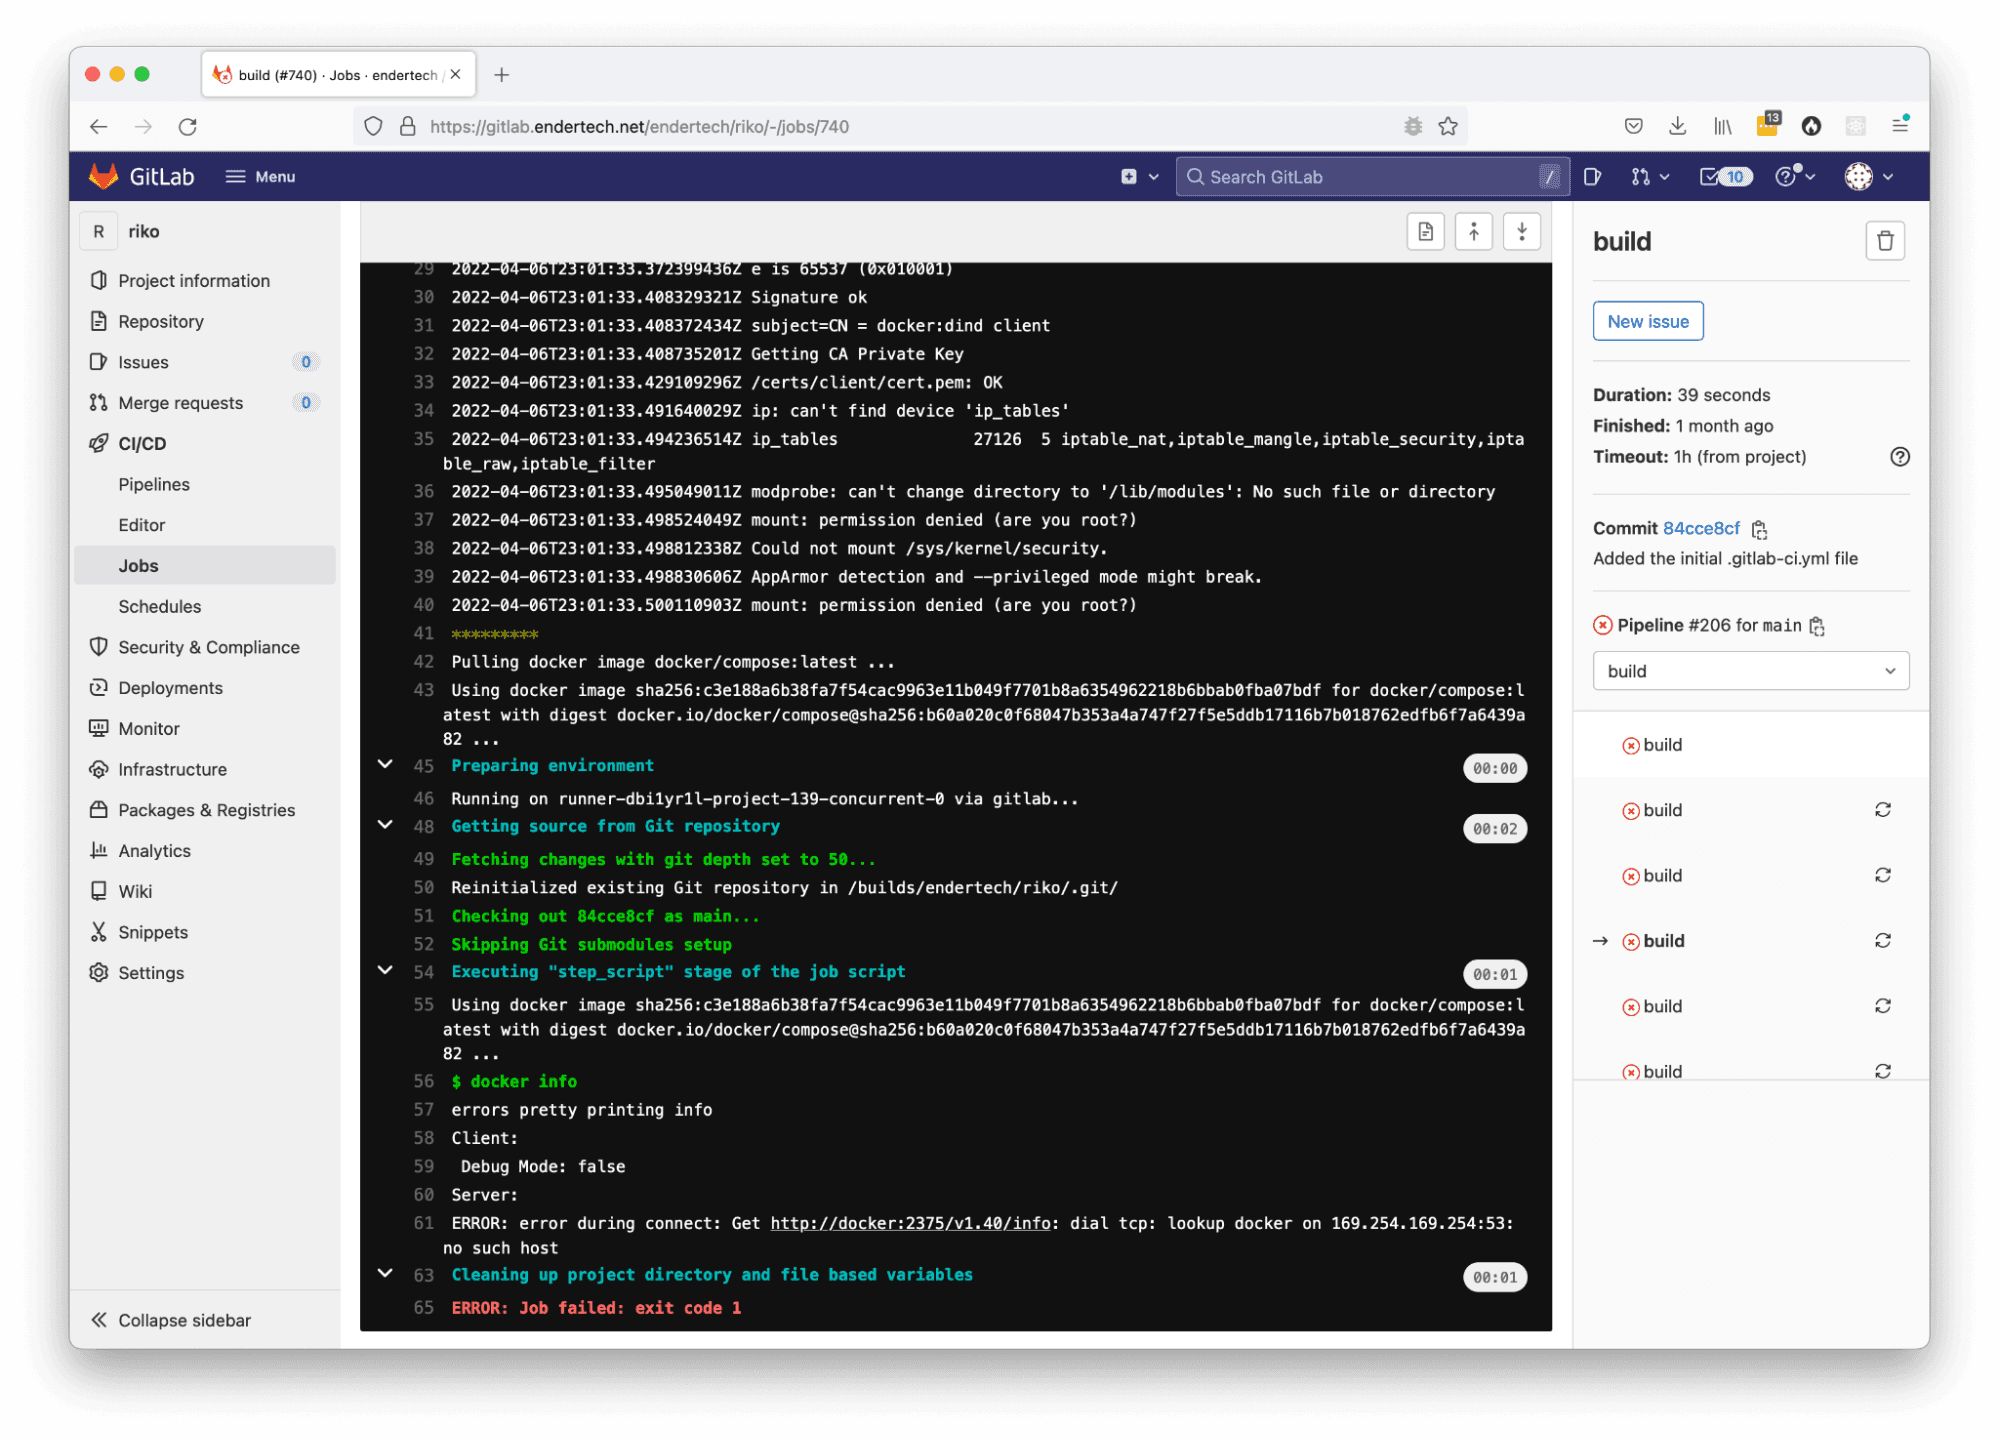Viewport: 1999px width, 1440px height.
Task: Collapse the Preparing environment log section
Action: 385,765
